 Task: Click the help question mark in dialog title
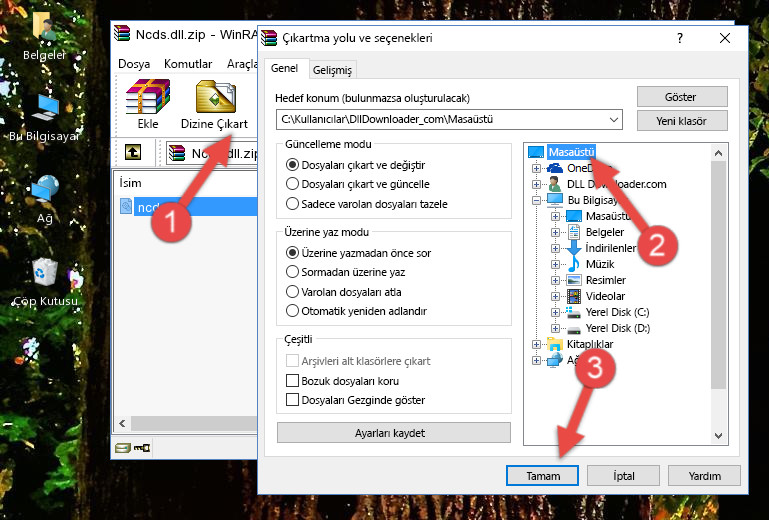tap(680, 38)
